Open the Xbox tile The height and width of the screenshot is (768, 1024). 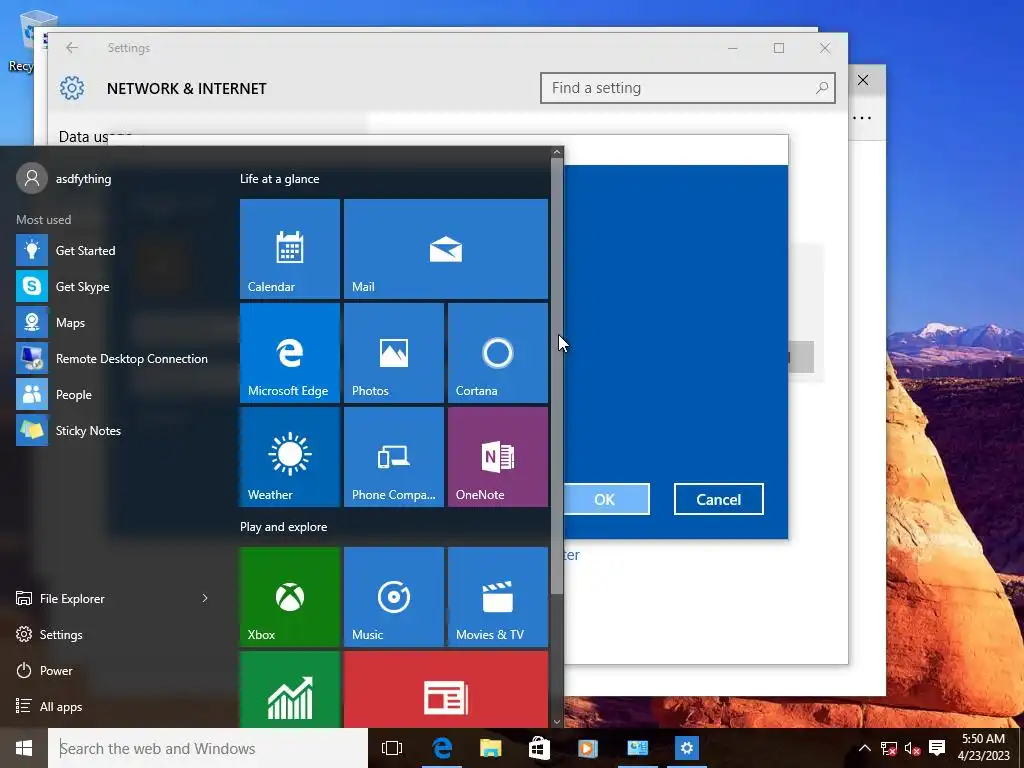290,597
